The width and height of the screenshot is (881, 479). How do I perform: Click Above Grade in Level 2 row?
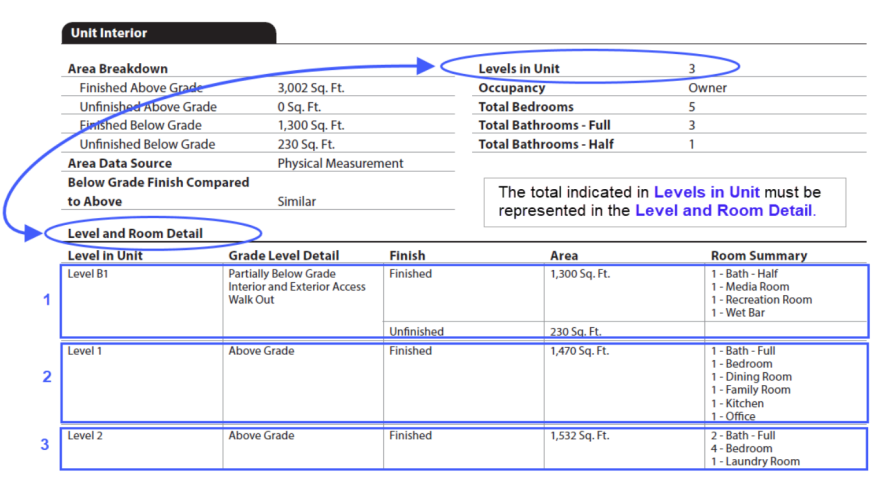(261, 435)
